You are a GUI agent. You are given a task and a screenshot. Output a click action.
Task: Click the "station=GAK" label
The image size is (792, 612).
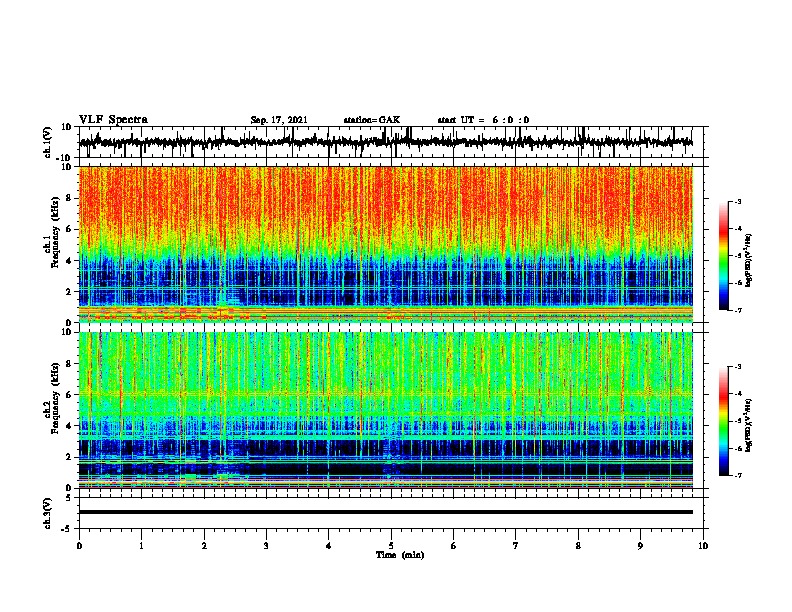click(372, 120)
